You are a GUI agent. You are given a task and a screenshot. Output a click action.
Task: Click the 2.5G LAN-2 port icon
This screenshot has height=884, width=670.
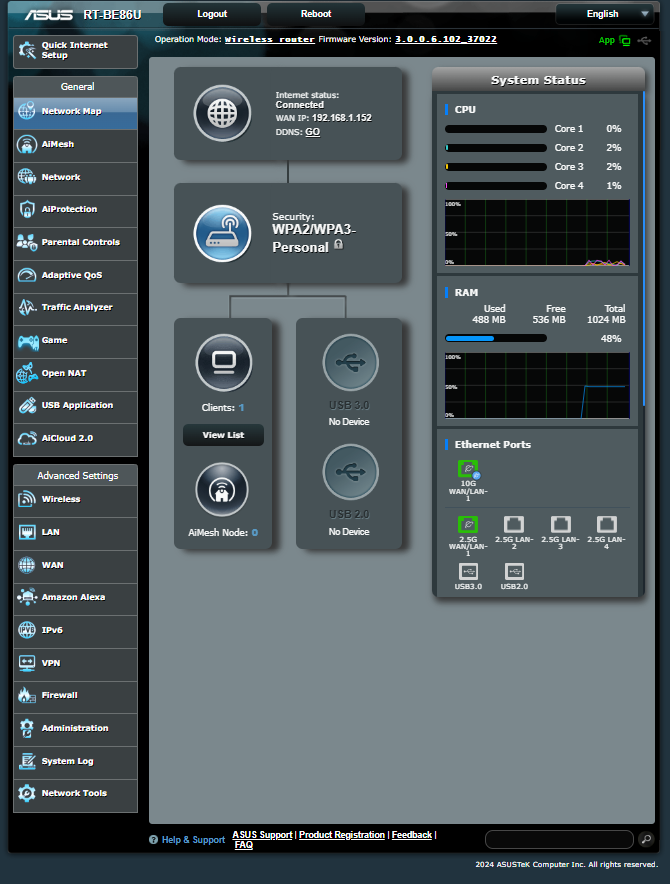[x=513, y=524]
